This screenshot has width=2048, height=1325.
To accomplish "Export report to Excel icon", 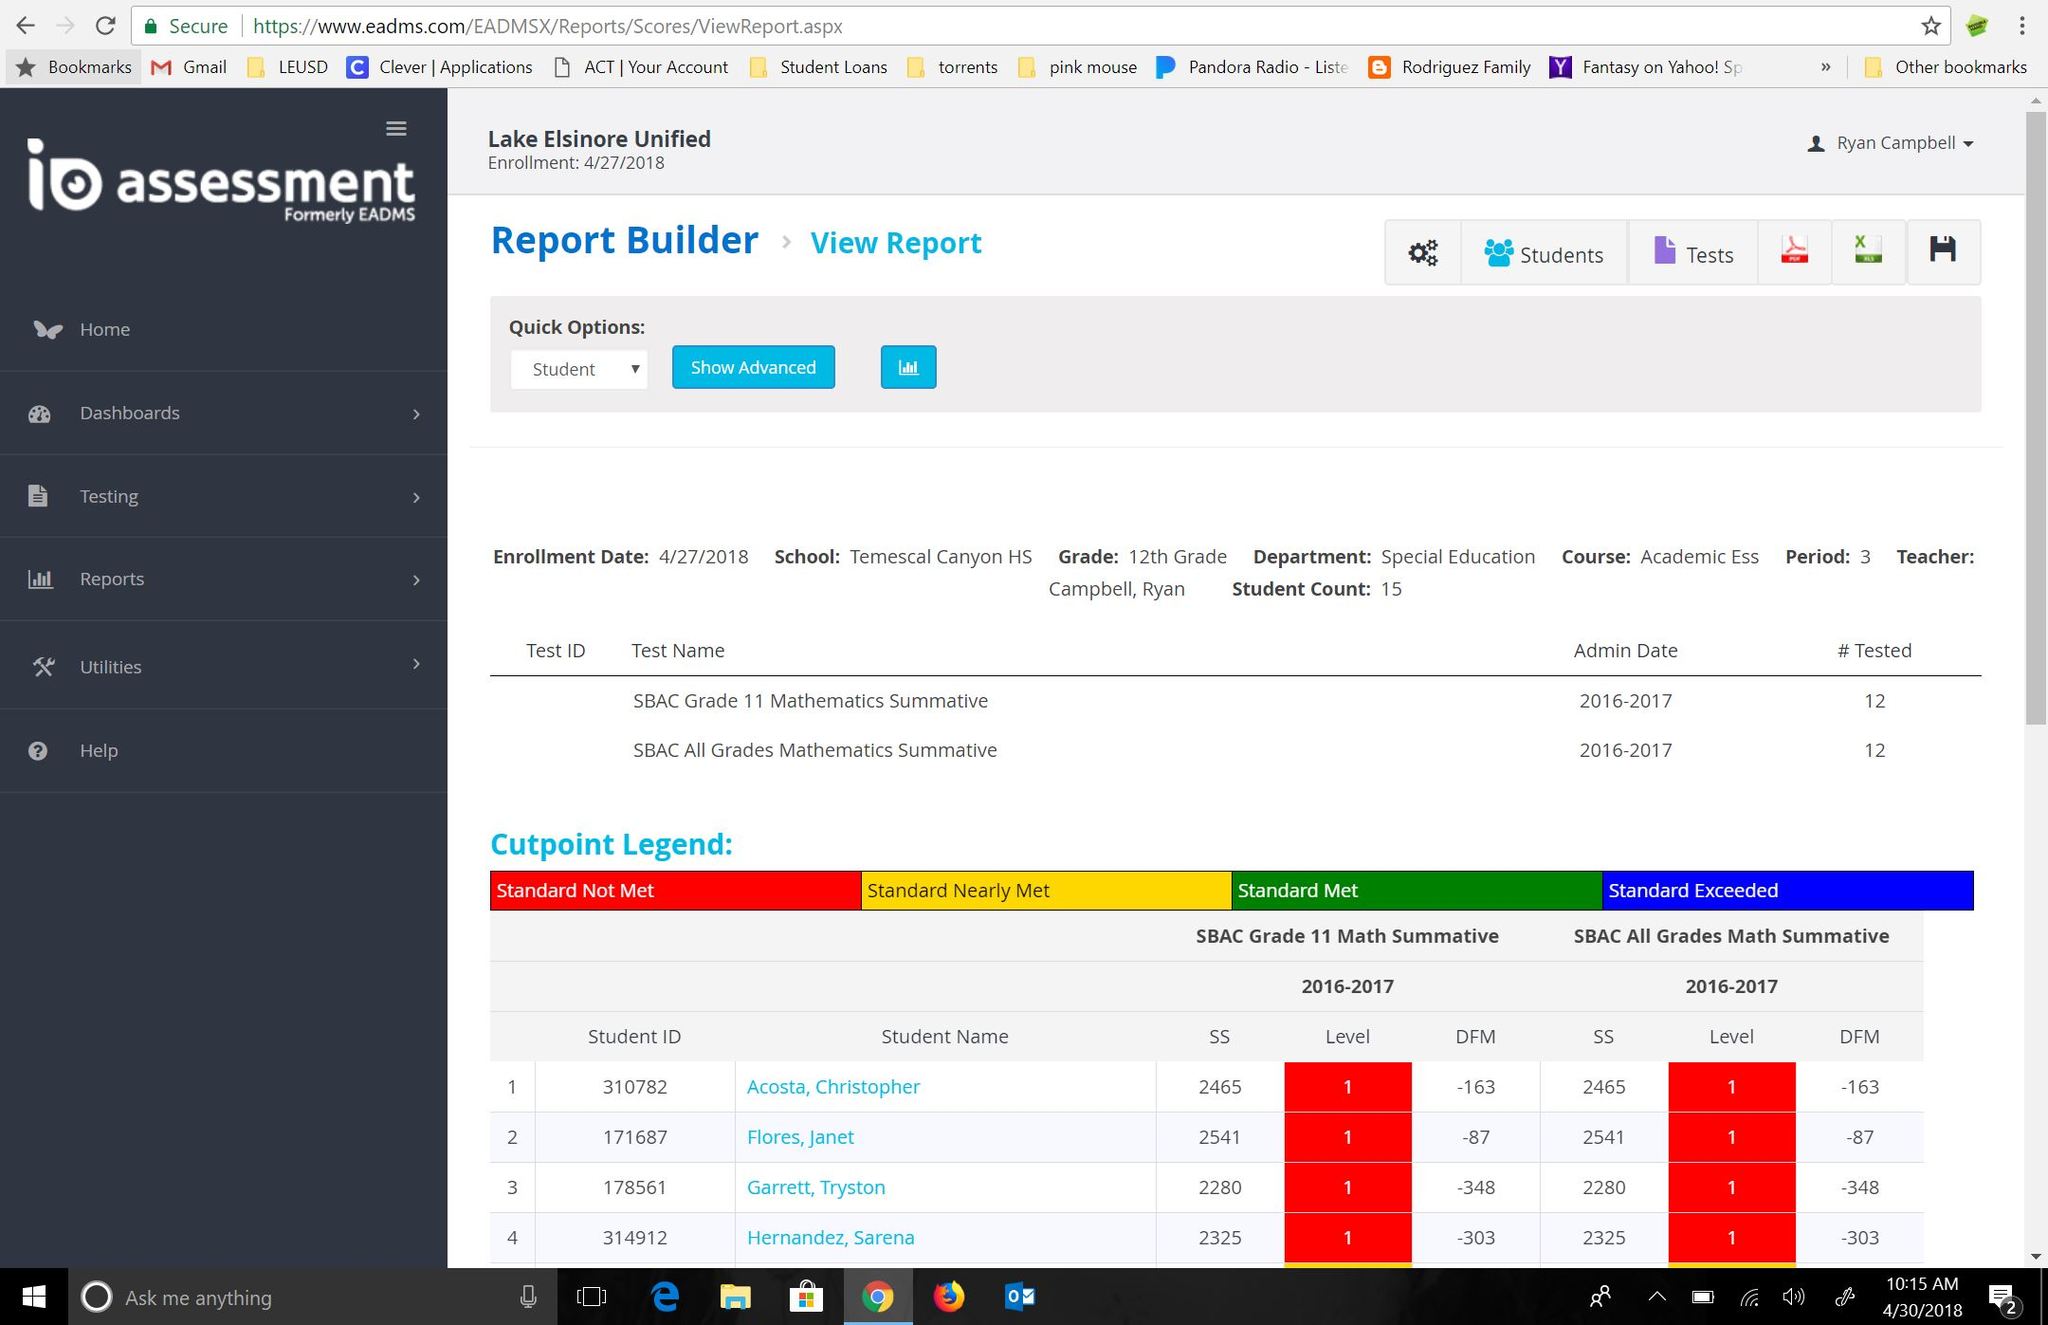I will (x=1867, y=252).
